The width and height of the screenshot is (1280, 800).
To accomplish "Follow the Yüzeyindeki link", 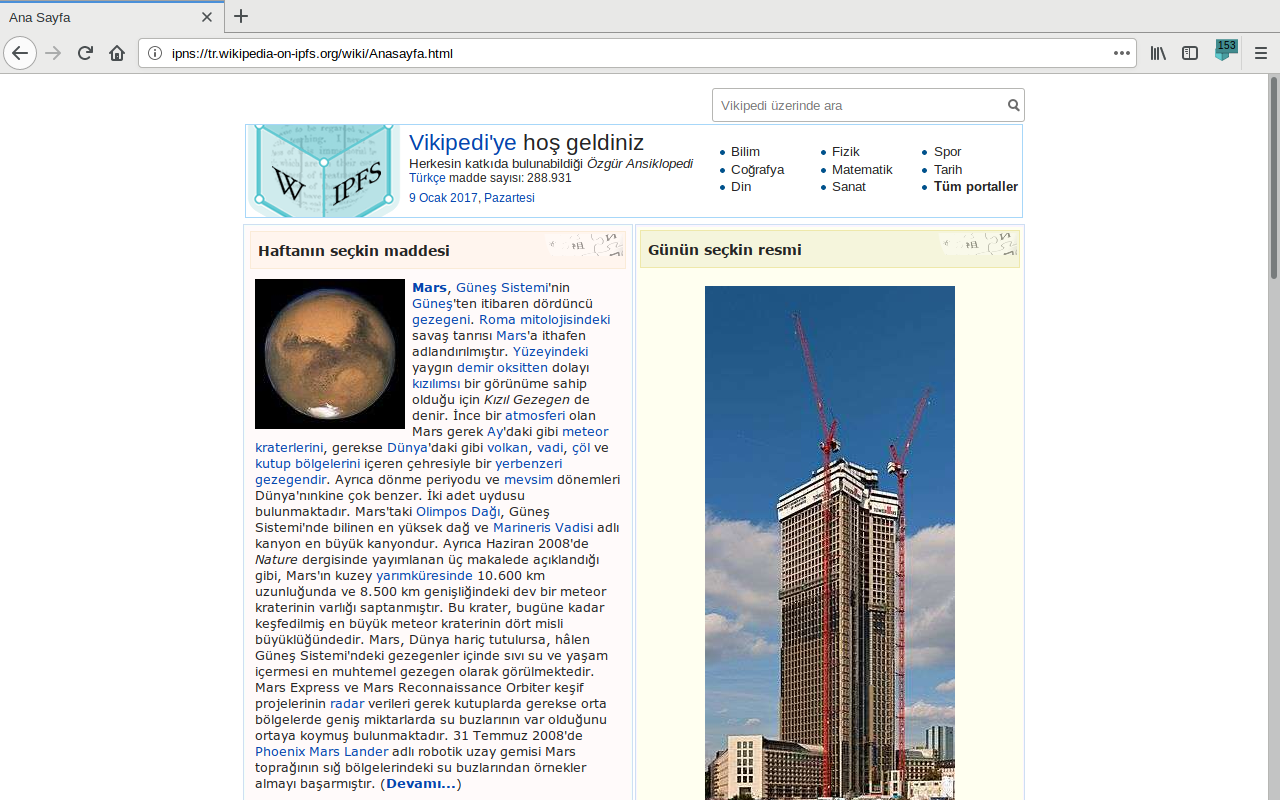I will pyautogui.click(x=550, y=352).
